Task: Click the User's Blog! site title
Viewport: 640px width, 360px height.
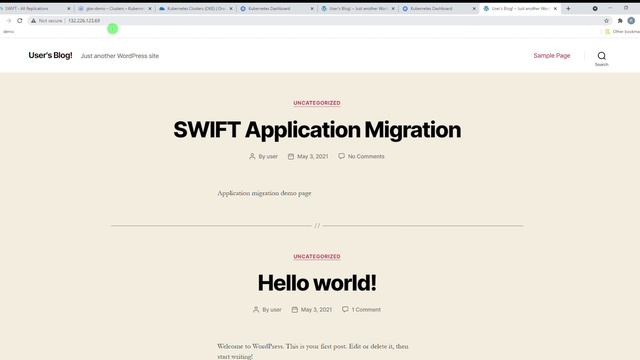Action: [50, 55]
